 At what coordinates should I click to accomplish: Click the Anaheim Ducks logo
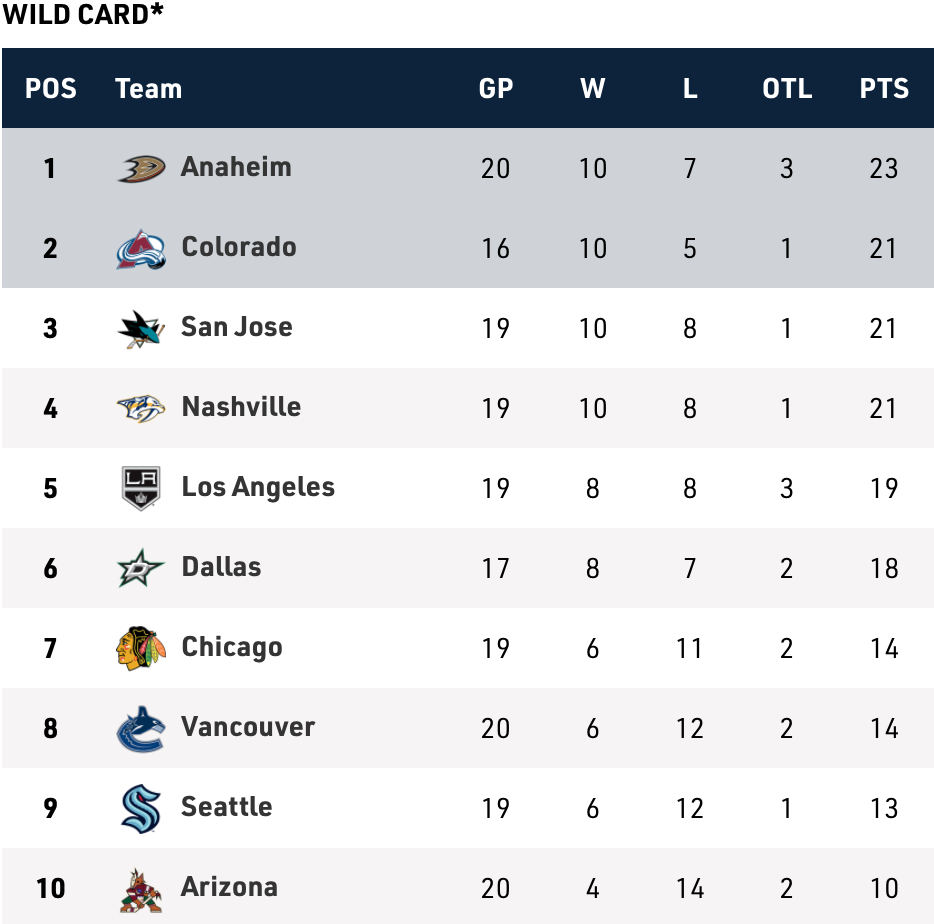tap(141, 168)
